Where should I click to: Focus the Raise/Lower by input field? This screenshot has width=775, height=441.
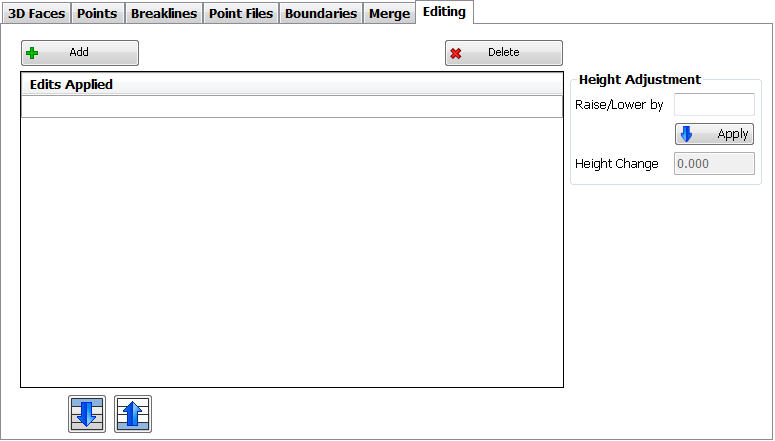click(x=714, y=104)
